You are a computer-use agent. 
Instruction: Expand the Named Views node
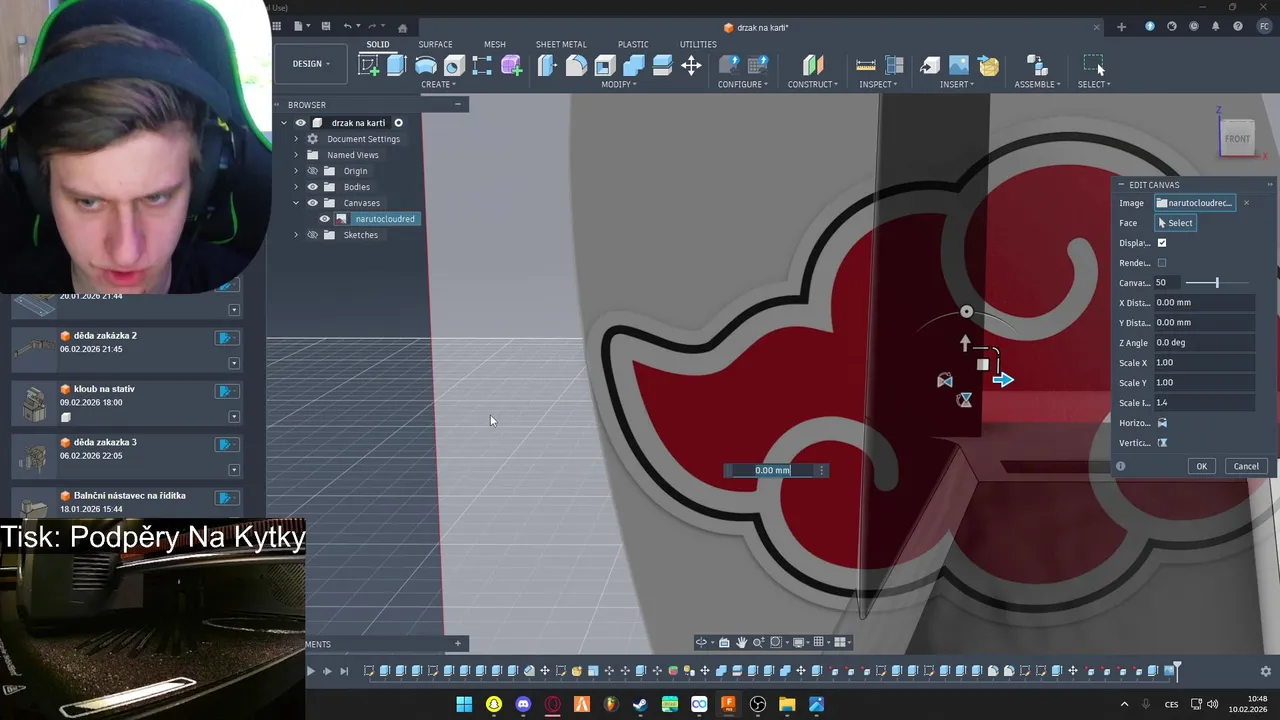pos(296,155)
